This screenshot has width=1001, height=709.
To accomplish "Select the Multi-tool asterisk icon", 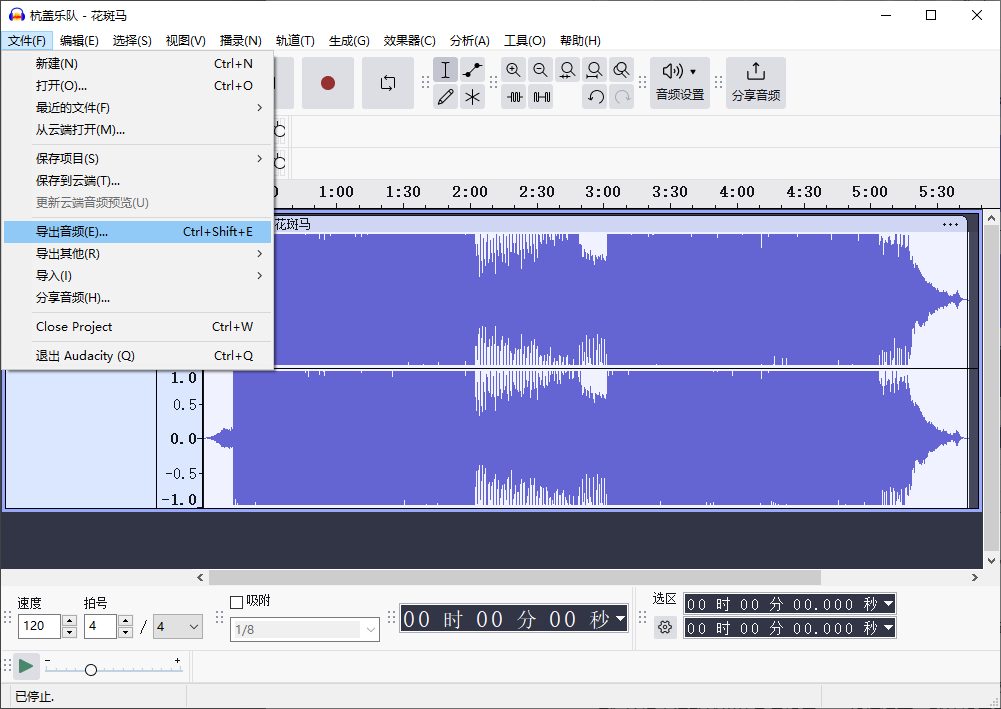I will tap(473, 97).
